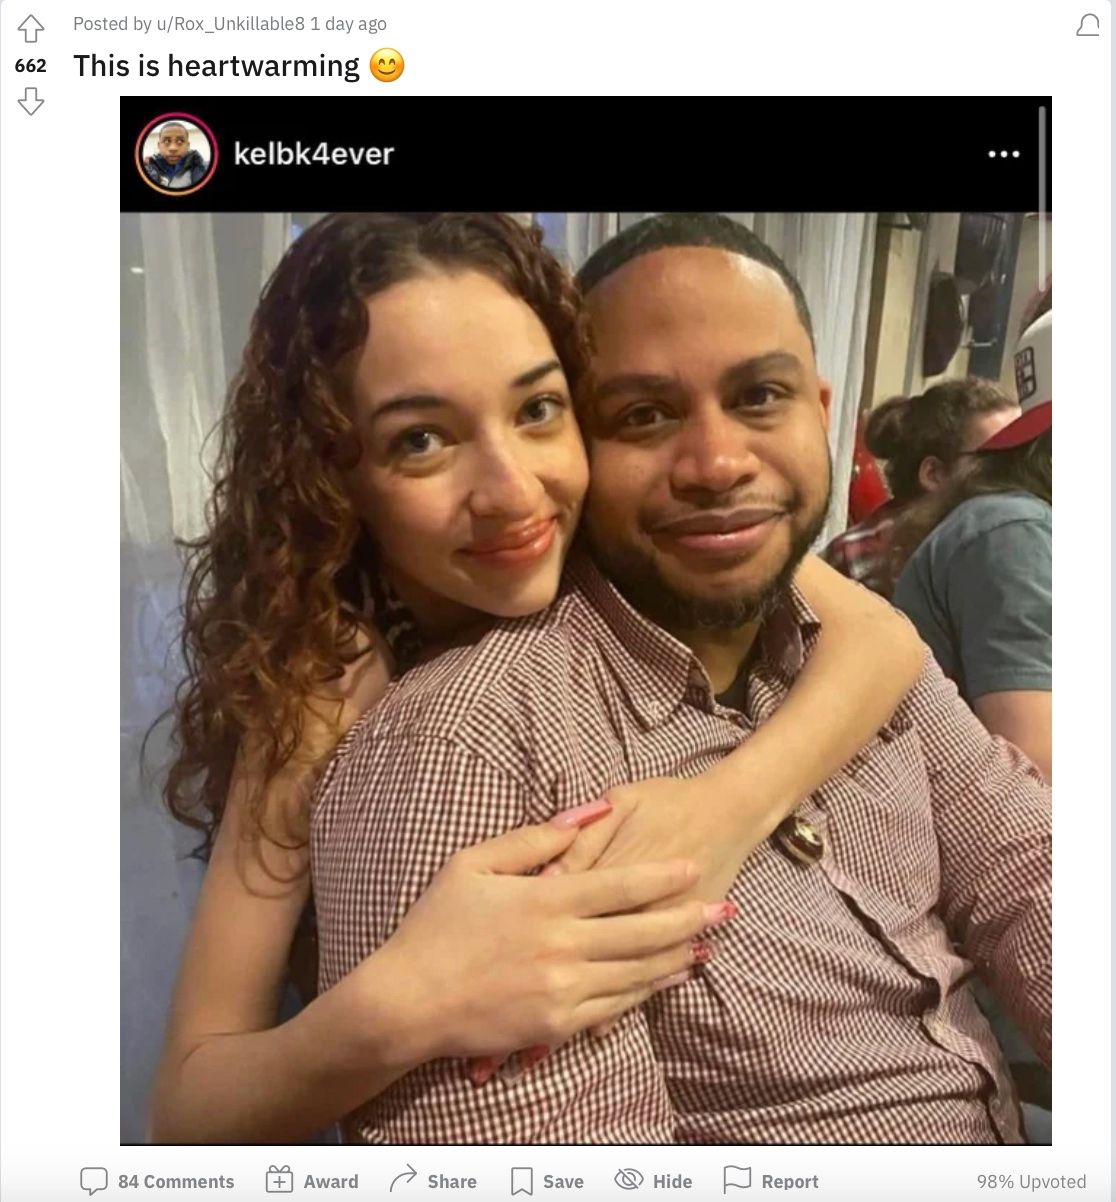The height and width of the screenshot is (1202, 1116).
Task: Click the kelbk4ever circular profile avatar
Action: pos(177,154)
